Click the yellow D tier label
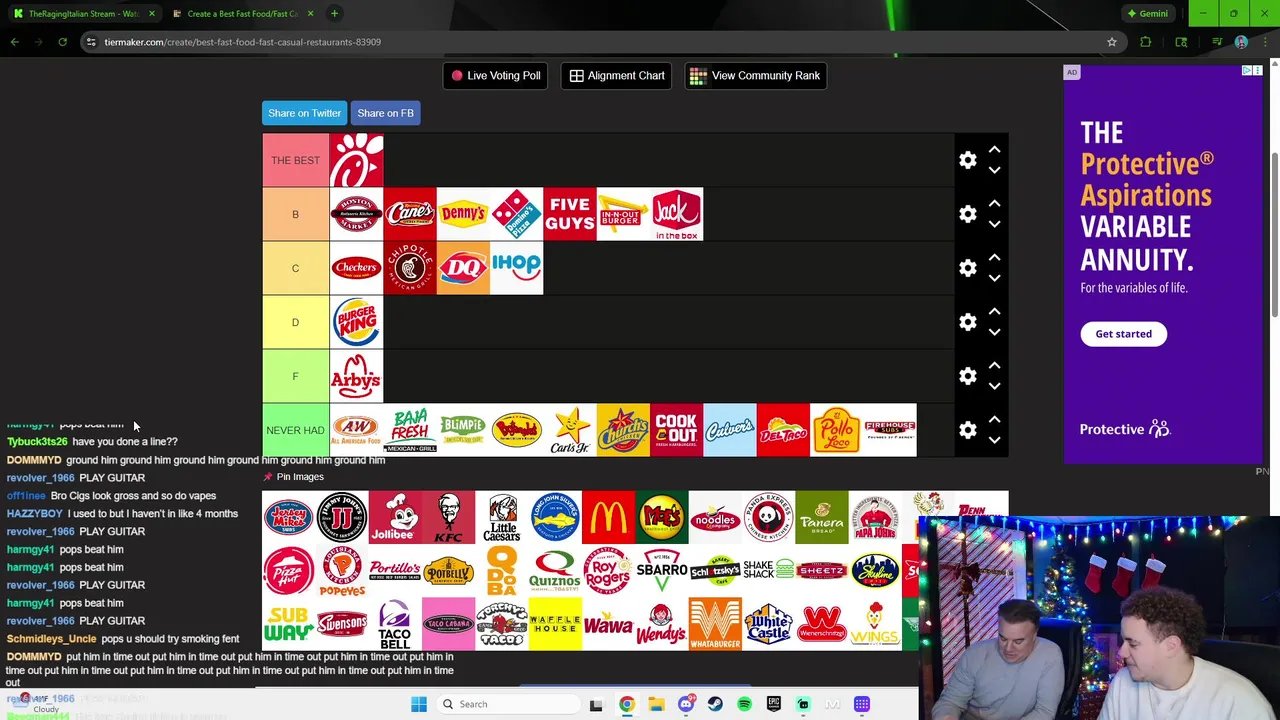Image resolution: width=1280 pixels, height=720 pixels. coord(295,322)
